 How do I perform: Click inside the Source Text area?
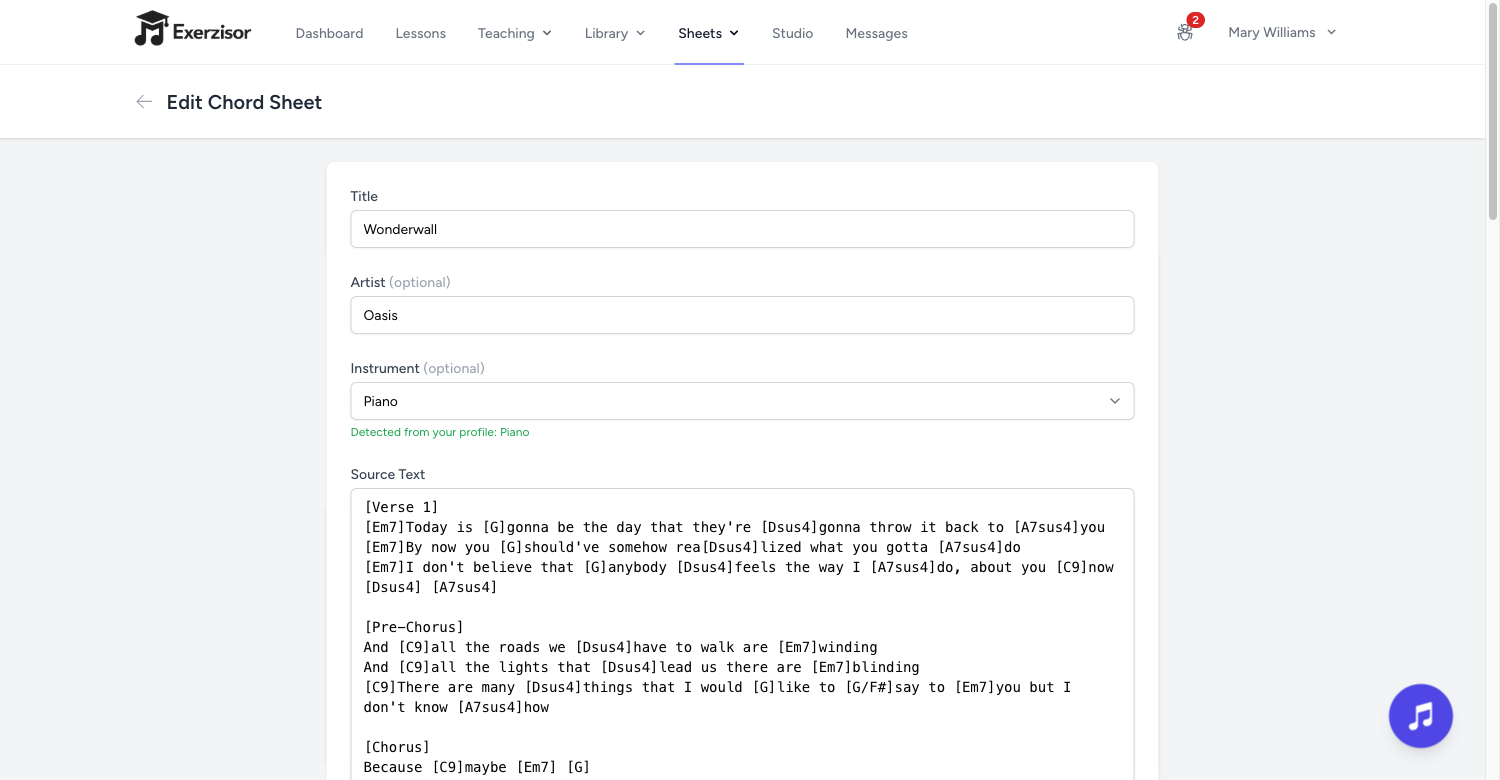pyautogui.click(x=742, y=634)
